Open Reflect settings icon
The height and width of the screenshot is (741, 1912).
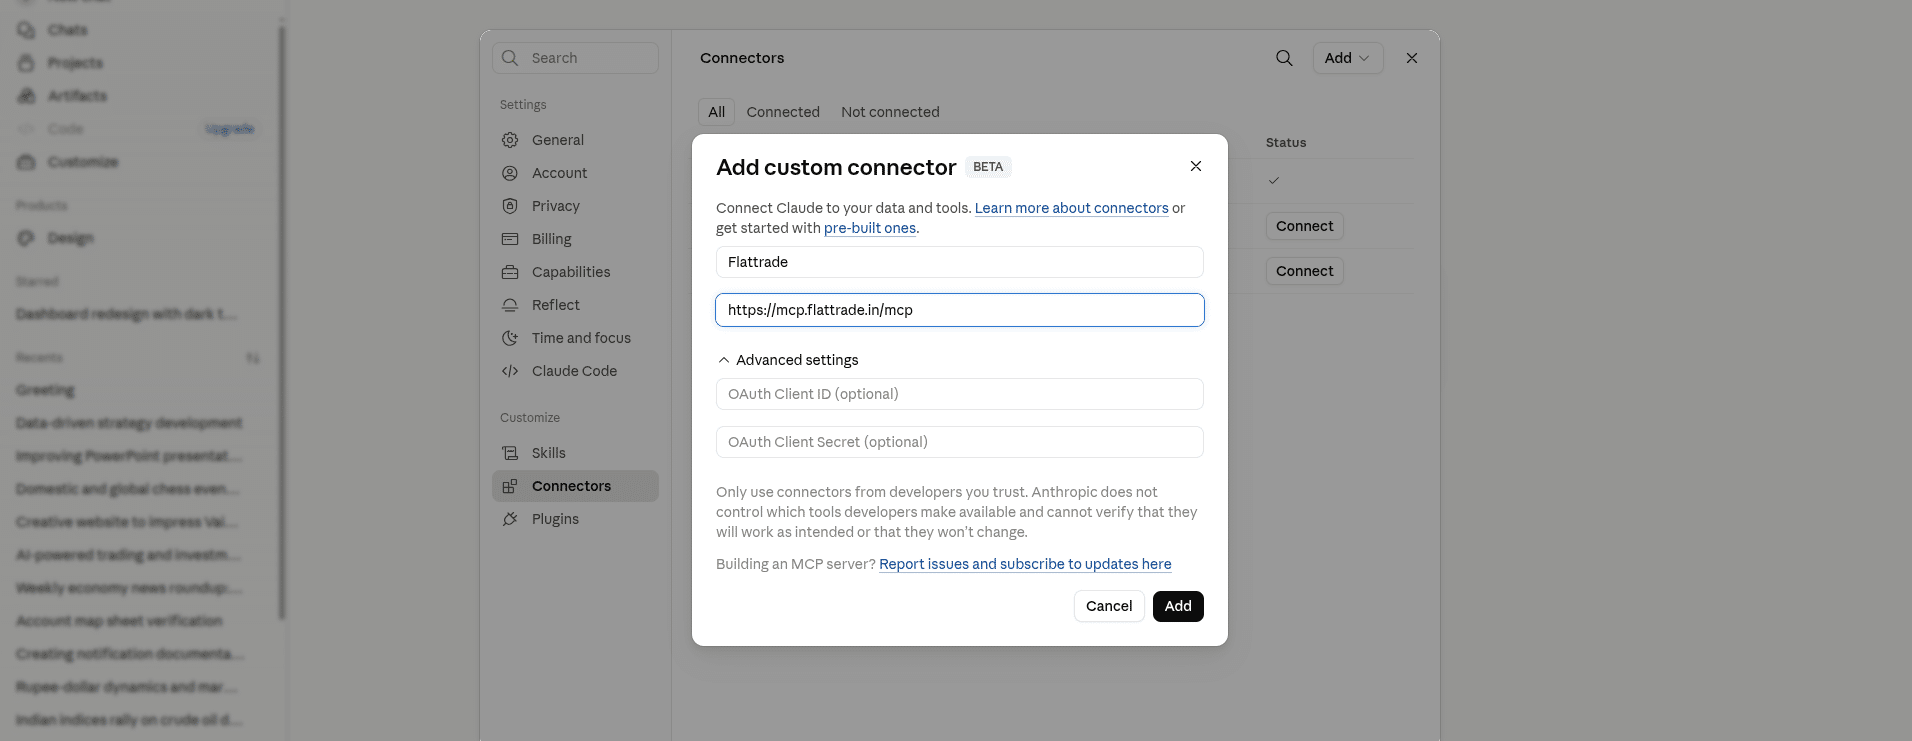510,305
